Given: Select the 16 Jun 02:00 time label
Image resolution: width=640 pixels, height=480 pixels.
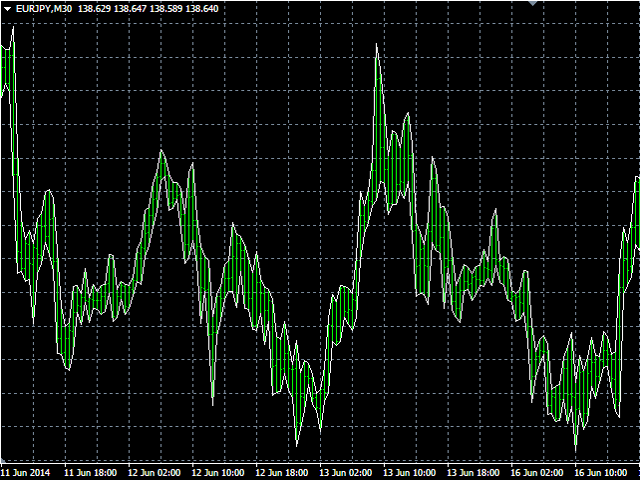Looking at the screenshot, I should [x=537, y=473].
